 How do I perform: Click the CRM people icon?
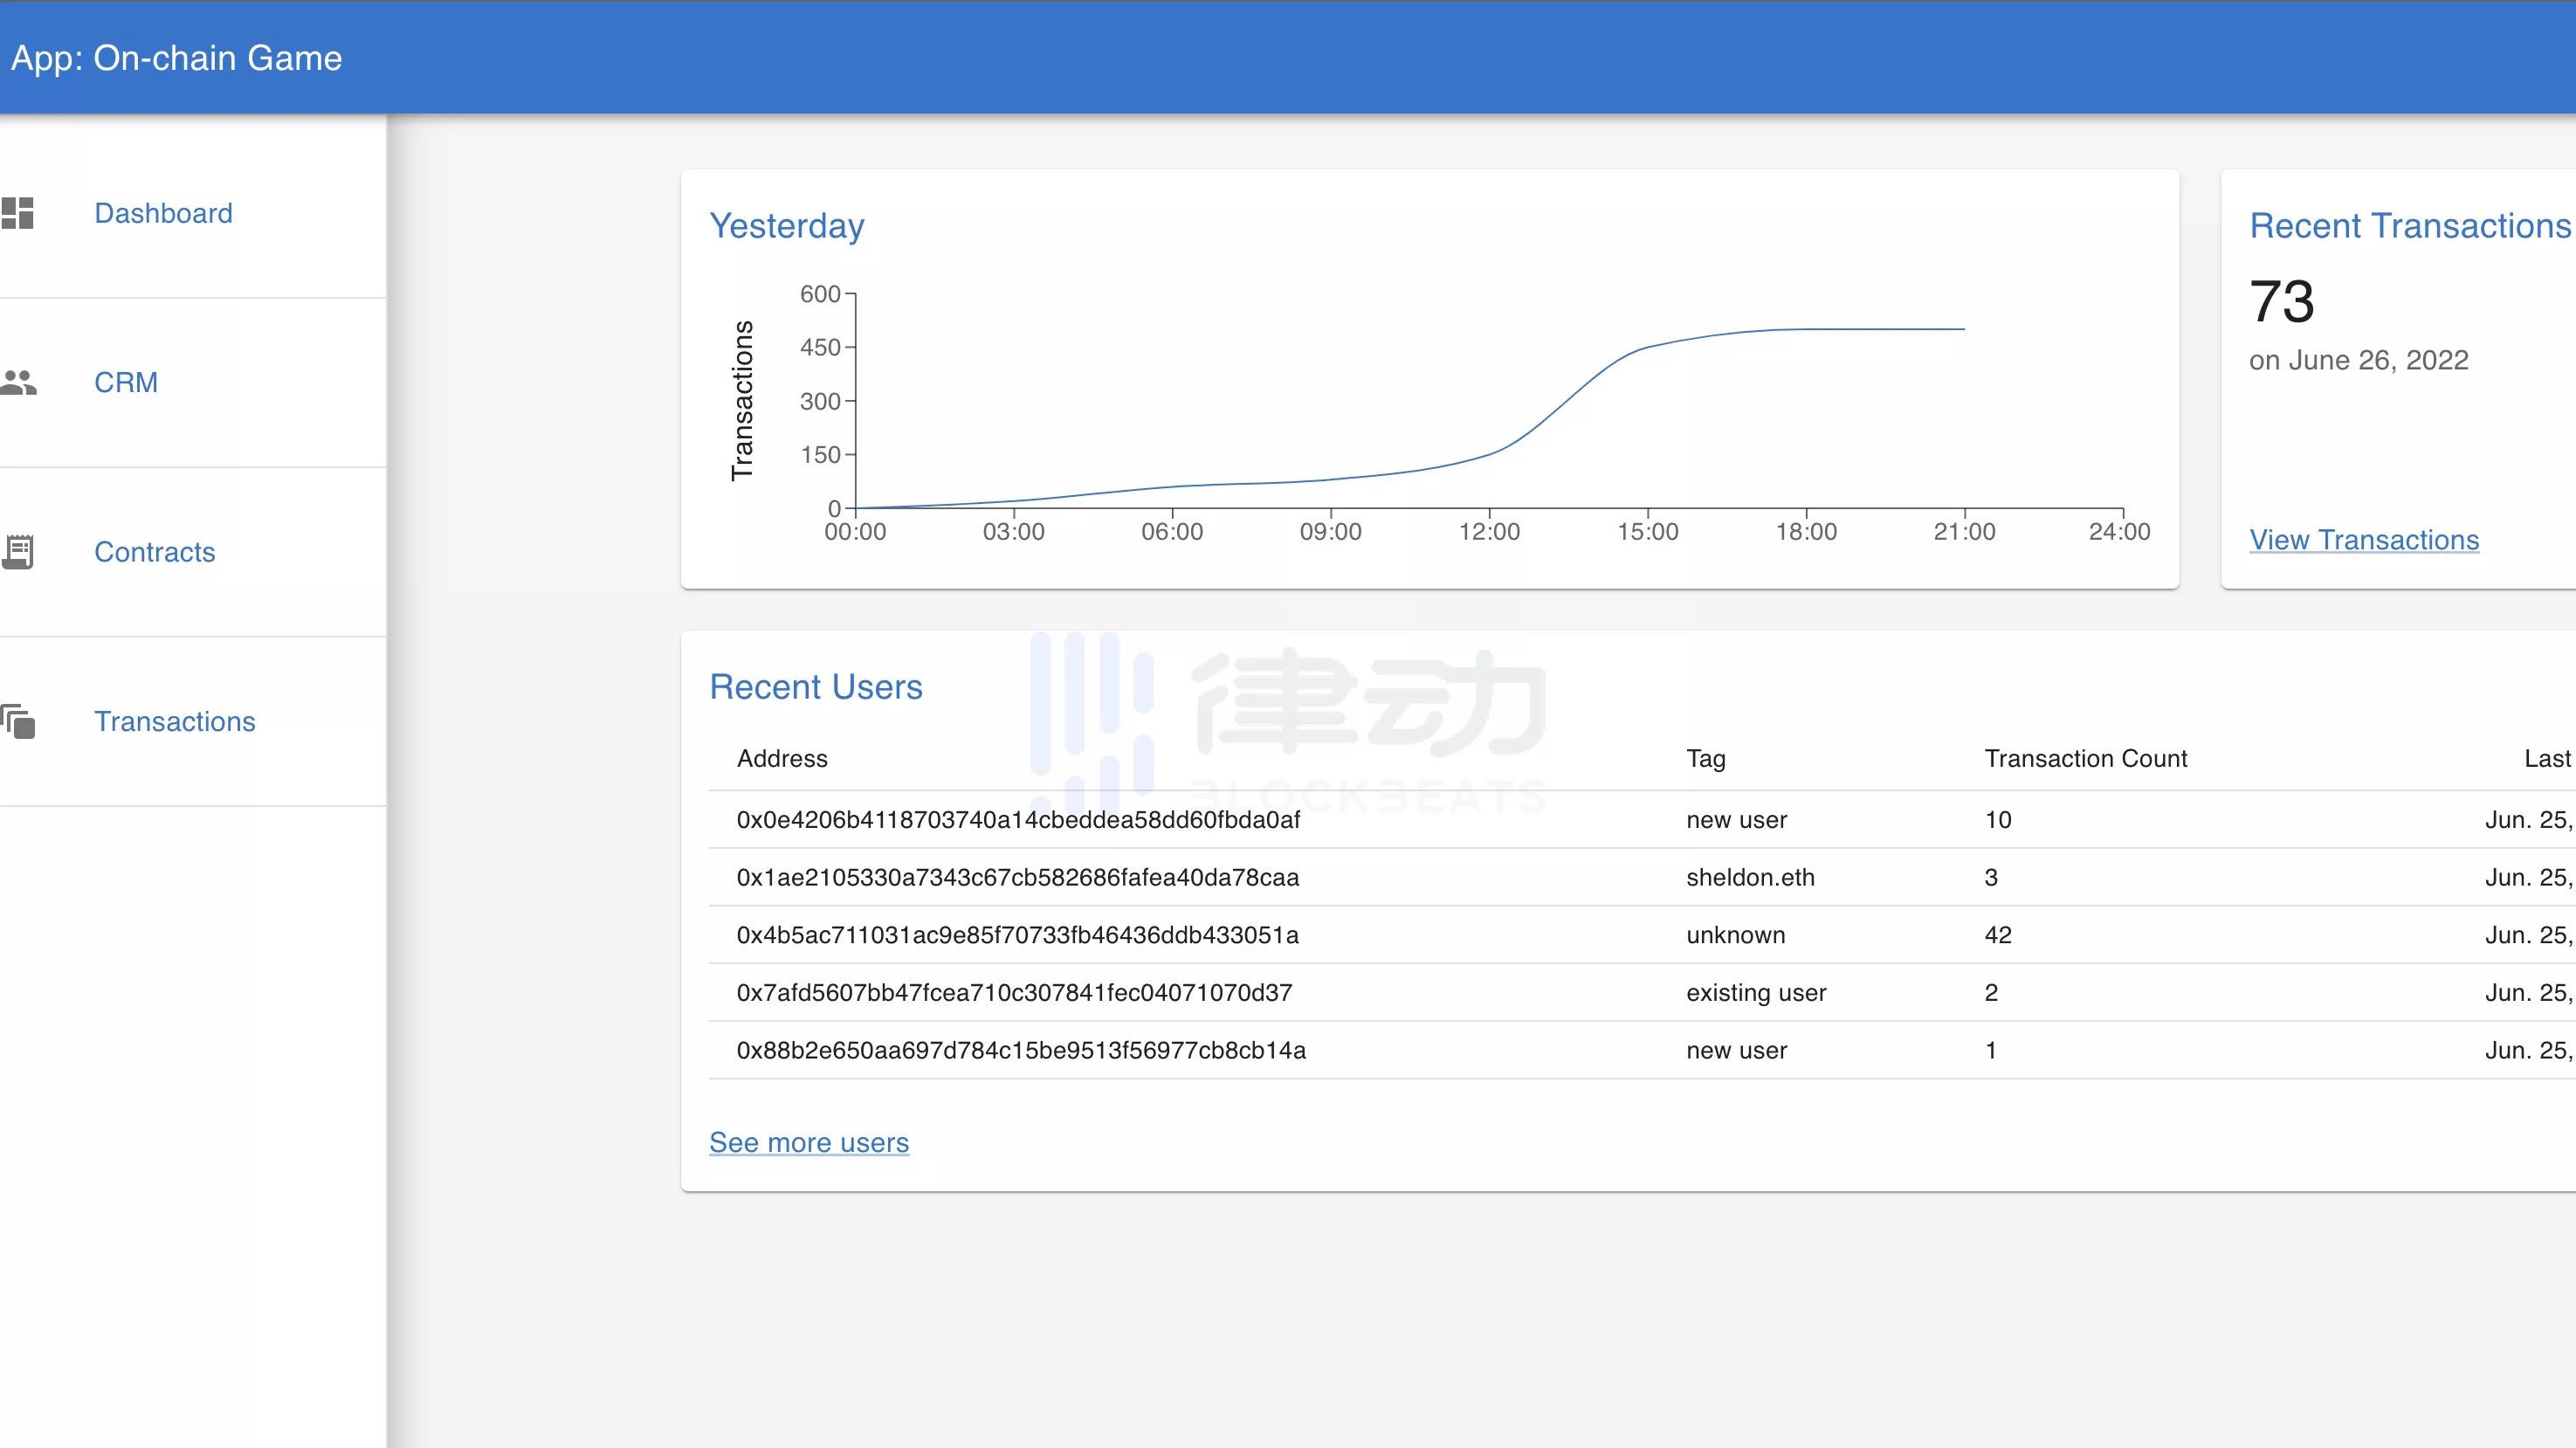tap(18, 382)
